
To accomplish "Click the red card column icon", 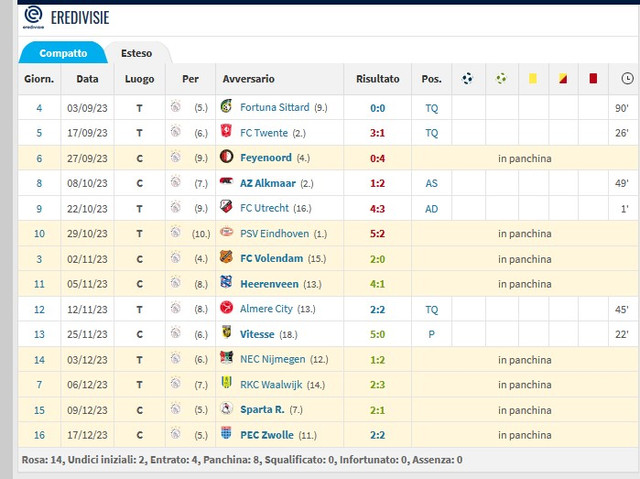I will coord(593,78).
